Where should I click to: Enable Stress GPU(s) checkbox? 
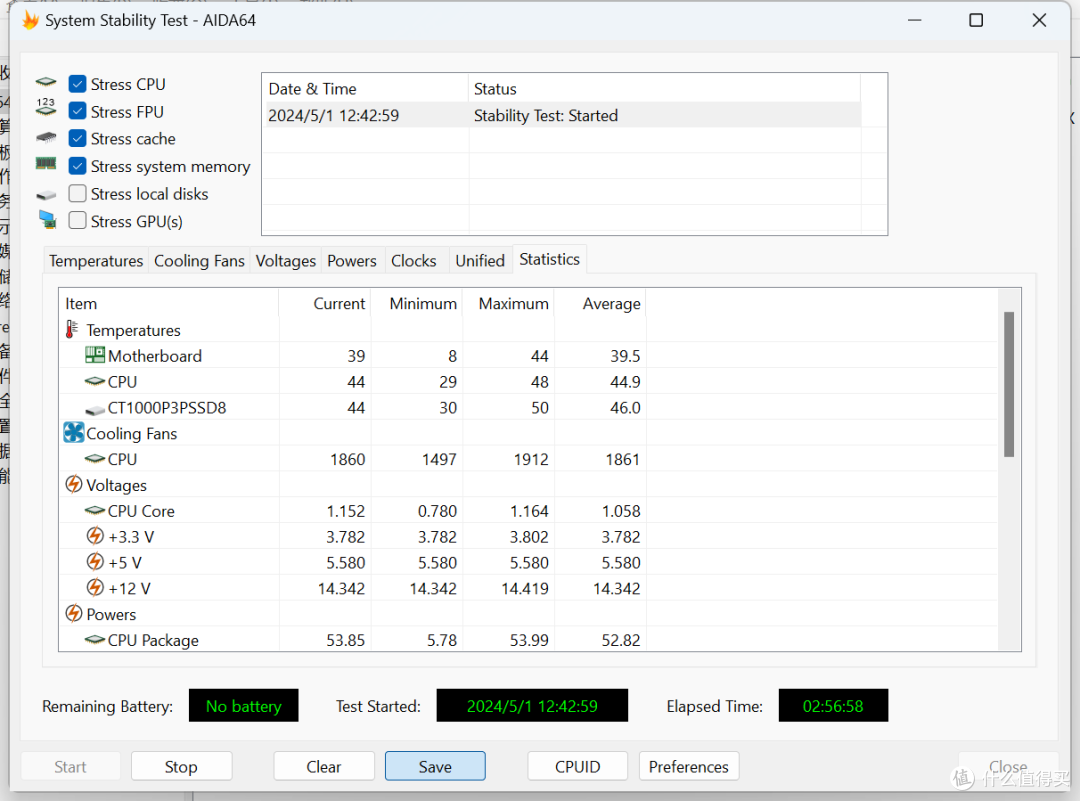(77, 221)
